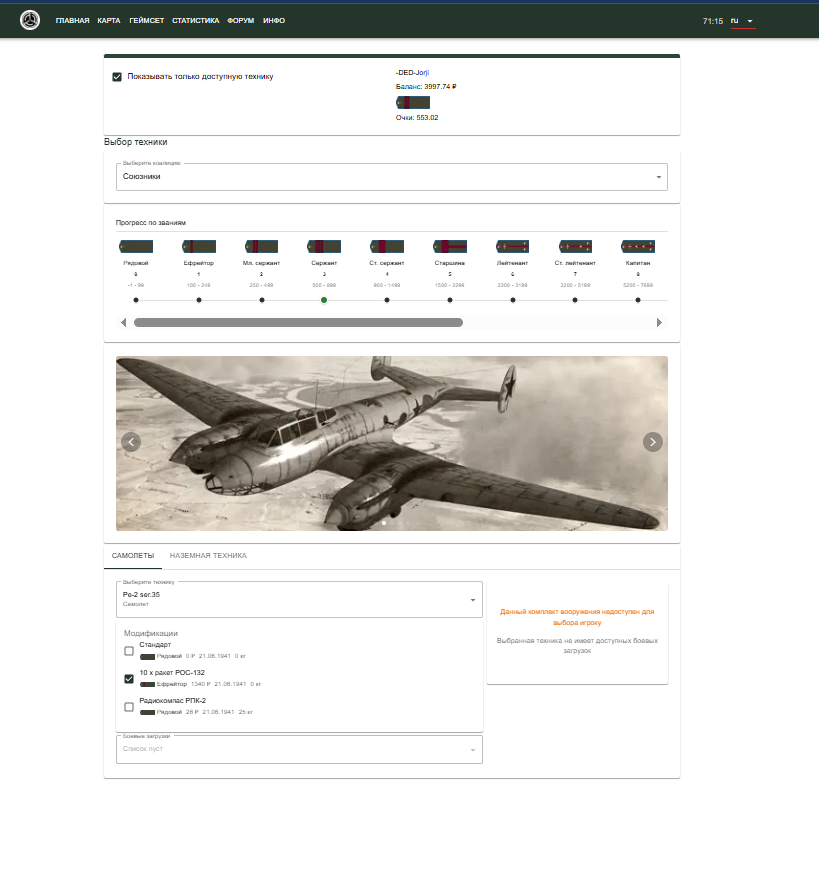Uncheck 'Показывать только доступную технику' checkbox
The width and height of the screenshot is (819, 876).
point(117,77)
